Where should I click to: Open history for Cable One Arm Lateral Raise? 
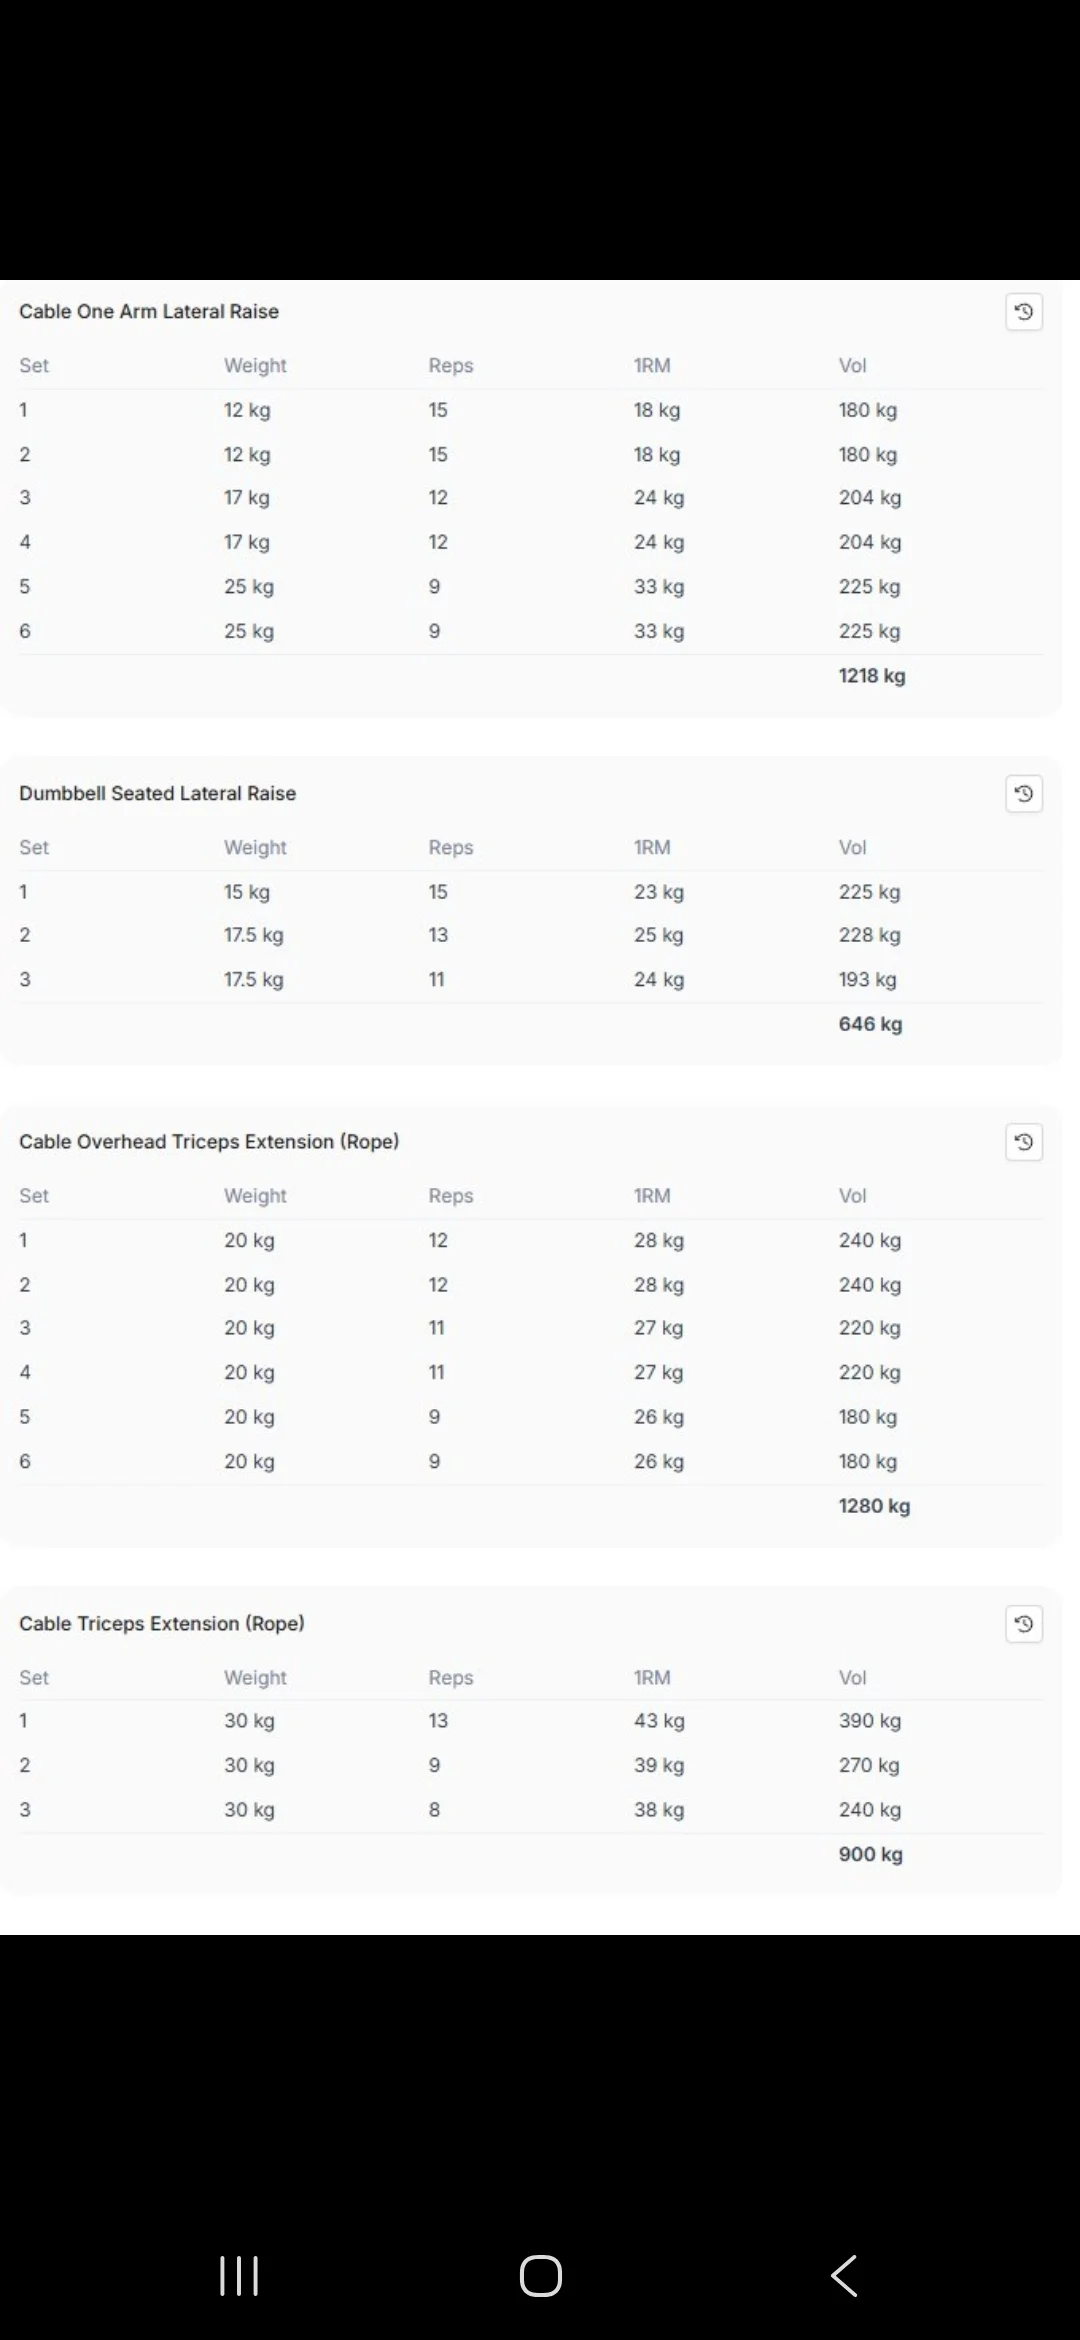pyautogui.click(x=1023, y=312)
